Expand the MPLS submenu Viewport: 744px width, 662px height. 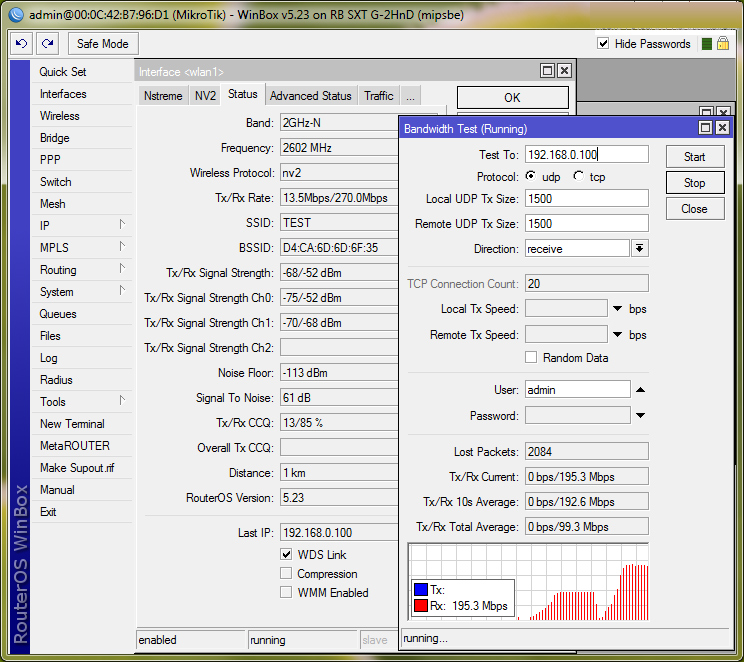122,246
